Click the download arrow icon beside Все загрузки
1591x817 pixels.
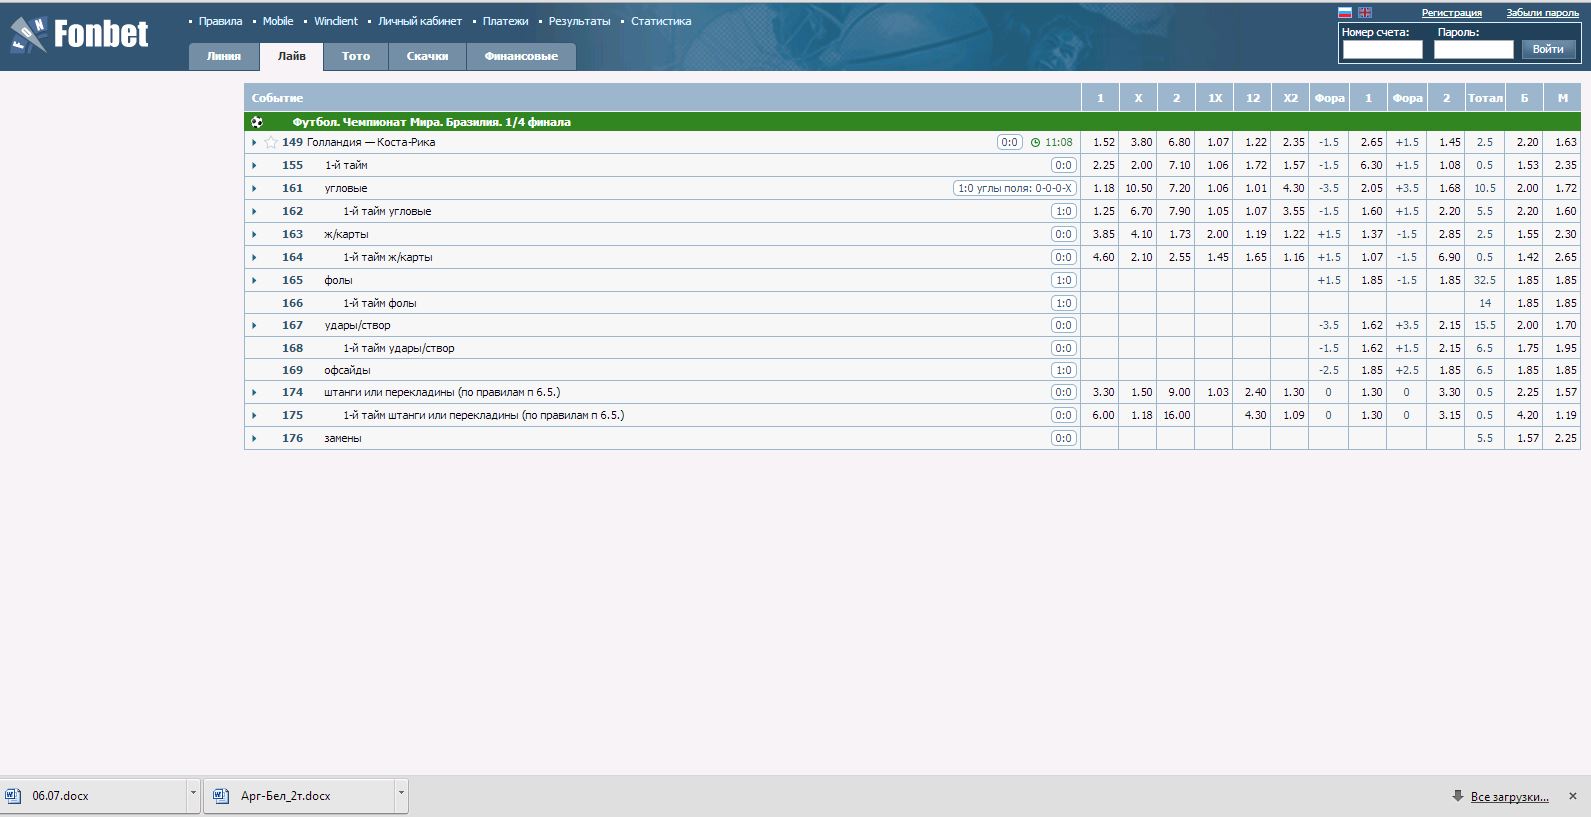1458,796
